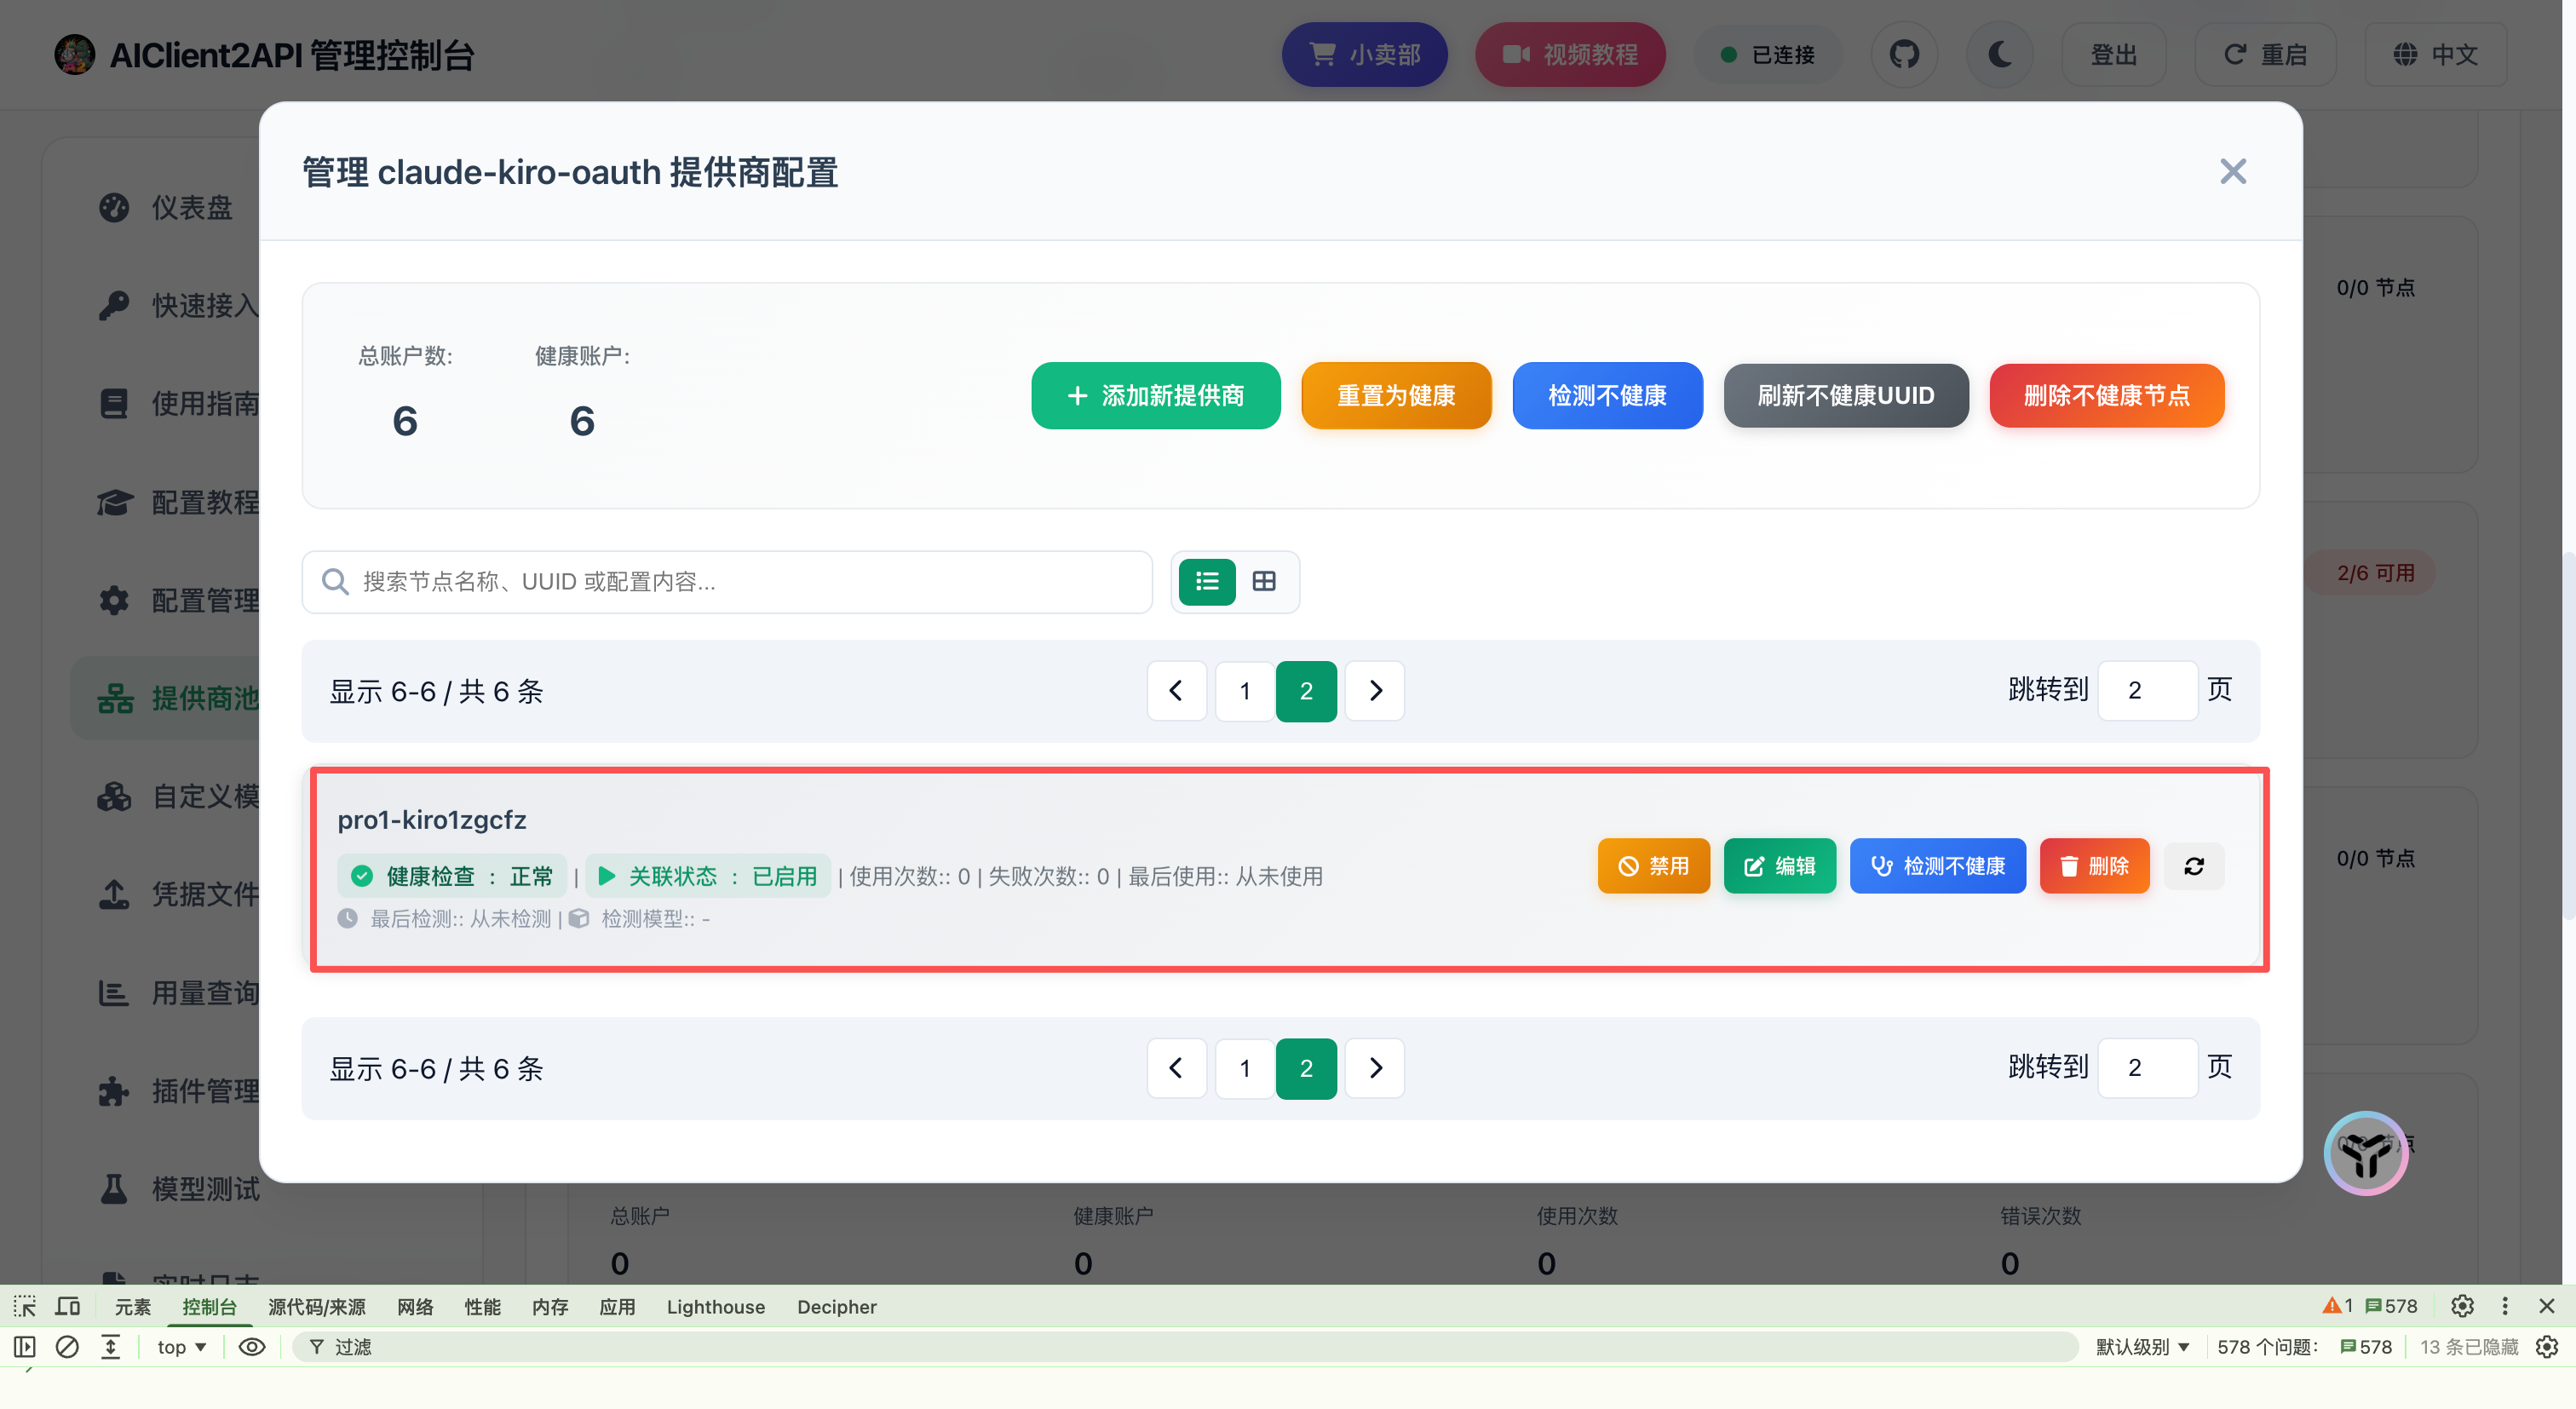Select page 1 in bottom pagination
Screen dimensions: 2576x1409
1244,1068
